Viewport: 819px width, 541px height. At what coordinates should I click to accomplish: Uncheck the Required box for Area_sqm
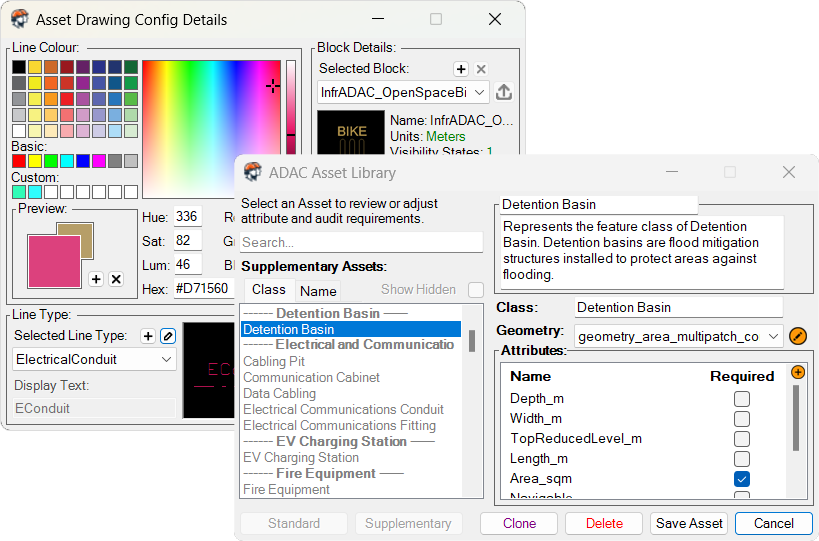click(x=741, y=479)
